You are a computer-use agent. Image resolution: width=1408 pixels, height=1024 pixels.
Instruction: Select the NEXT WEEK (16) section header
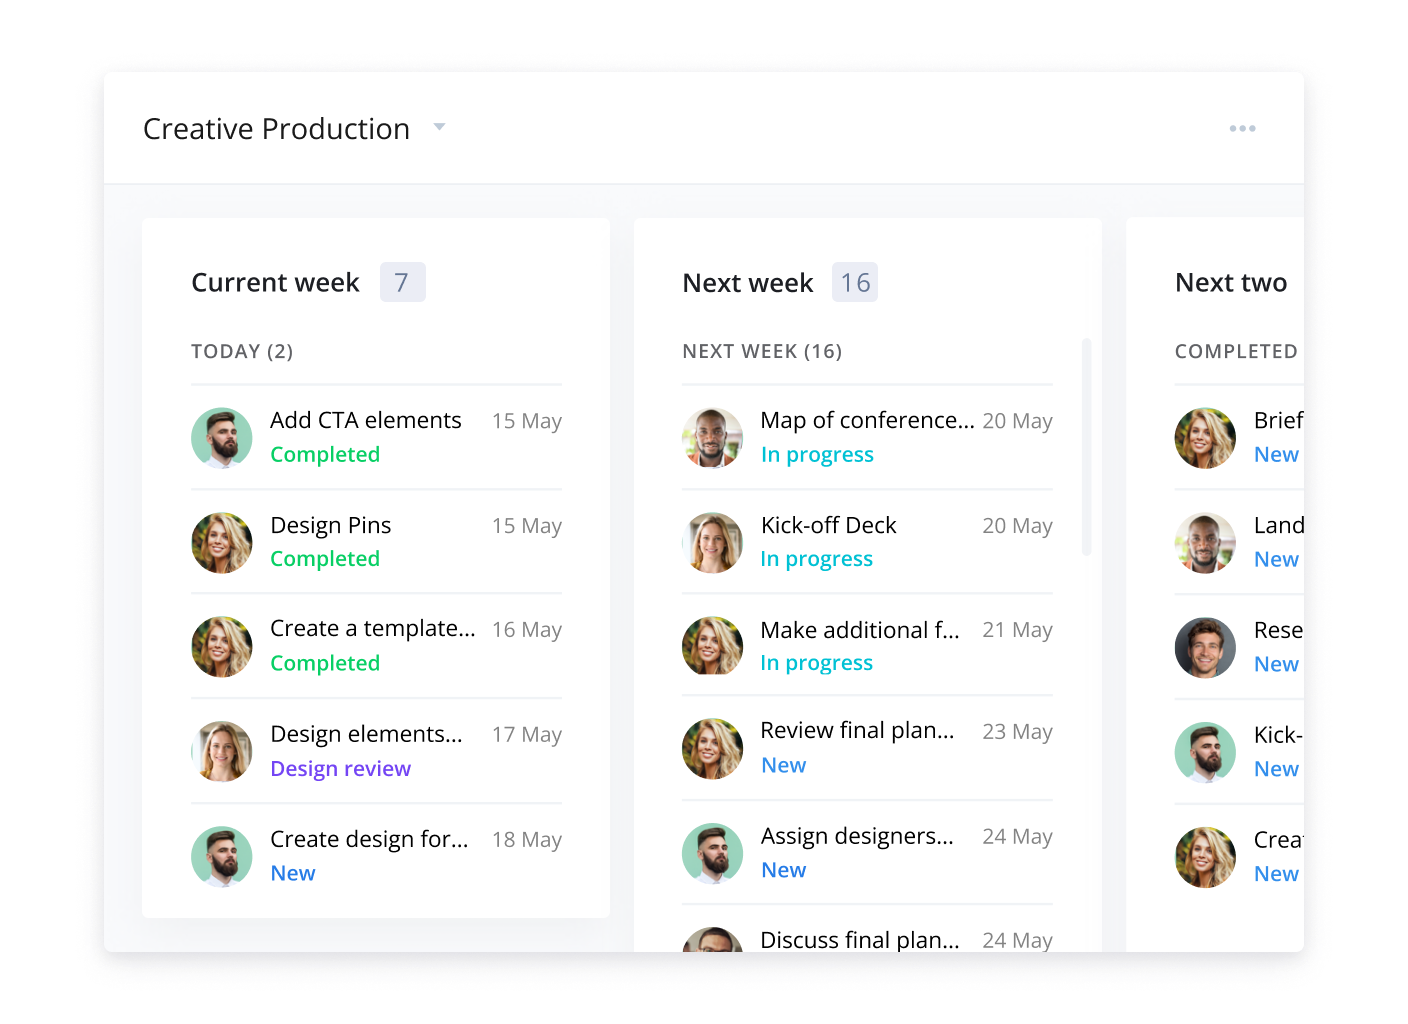762,352
